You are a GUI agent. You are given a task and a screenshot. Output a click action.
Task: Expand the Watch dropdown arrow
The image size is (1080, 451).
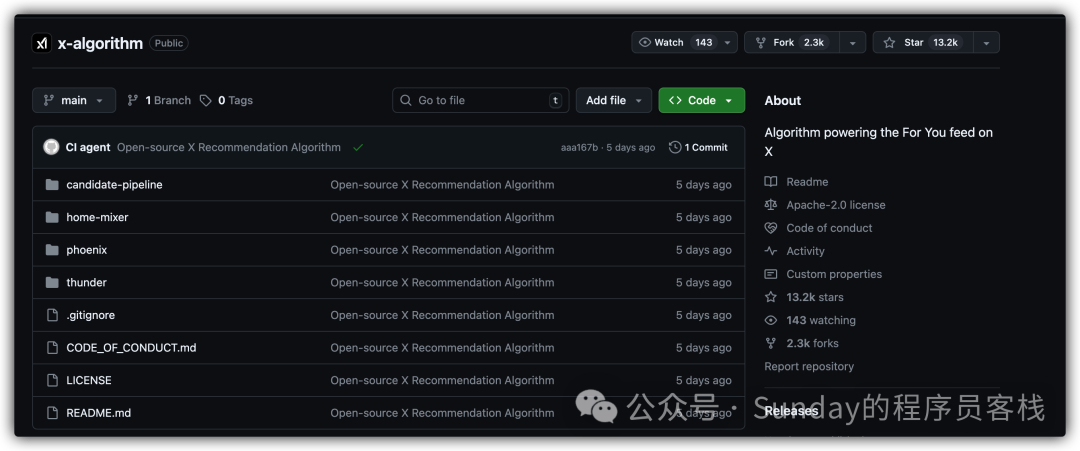click(728, 43)
